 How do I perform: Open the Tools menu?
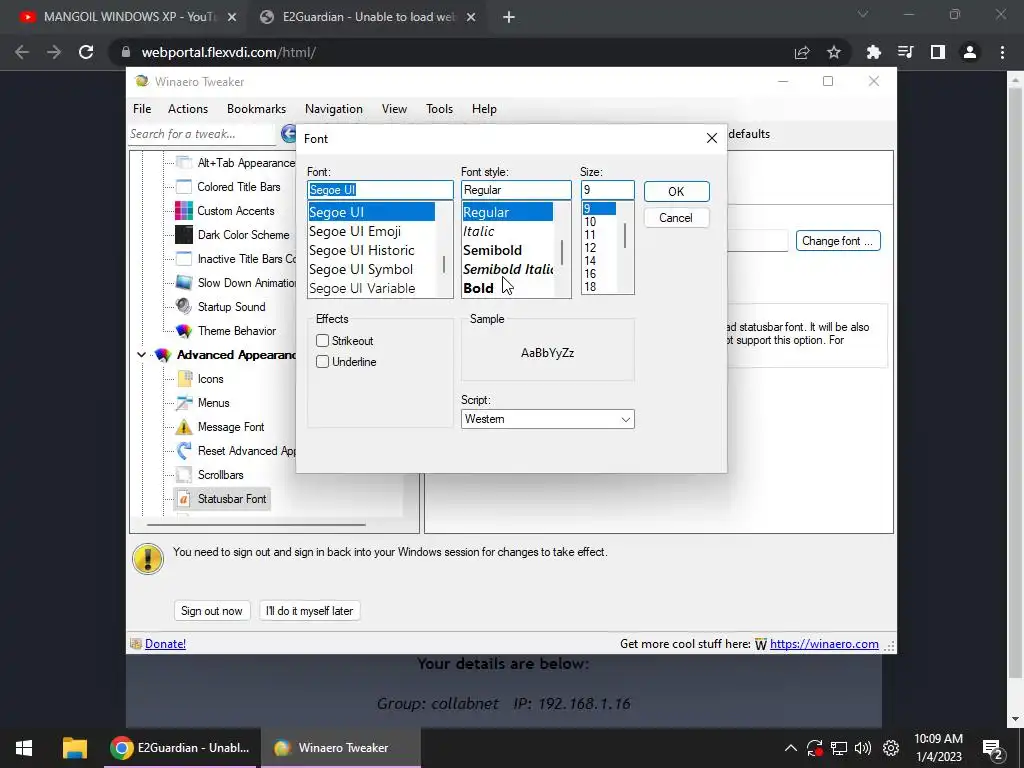439,109
